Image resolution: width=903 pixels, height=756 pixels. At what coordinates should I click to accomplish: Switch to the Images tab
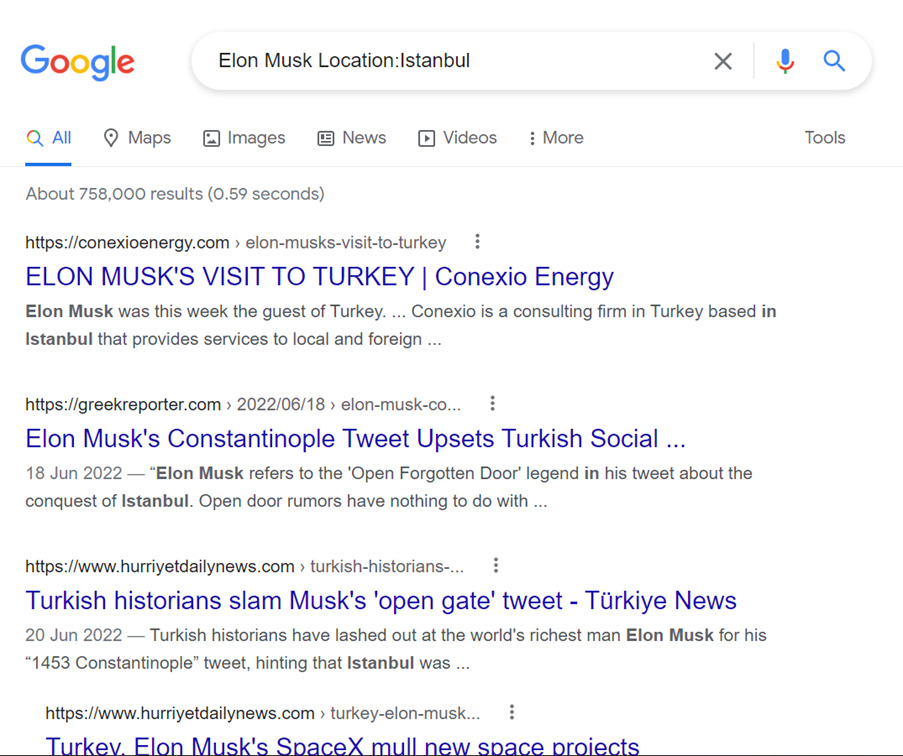[x=244, y=138]
